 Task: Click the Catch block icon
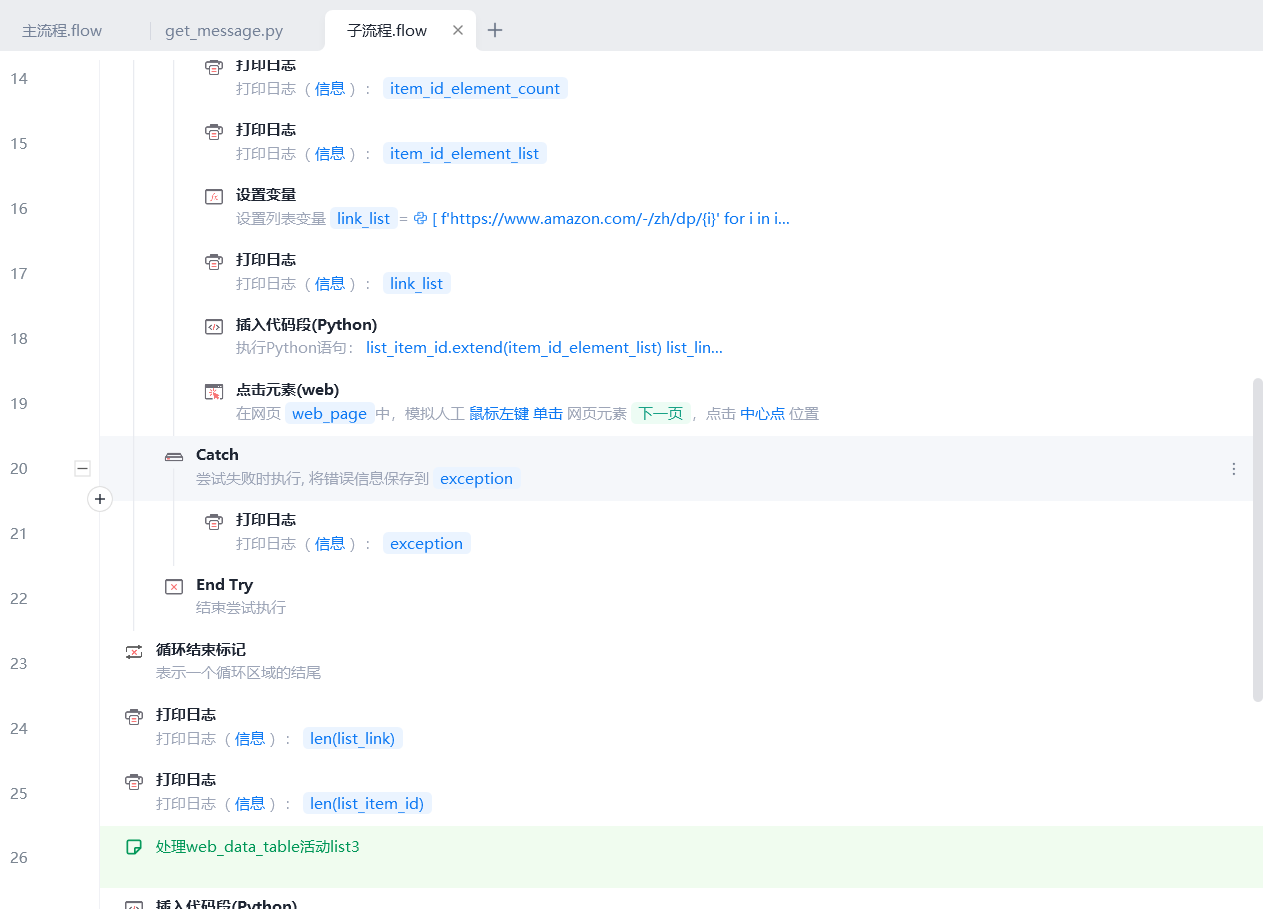pyautogui.click(x=174, y=457)
